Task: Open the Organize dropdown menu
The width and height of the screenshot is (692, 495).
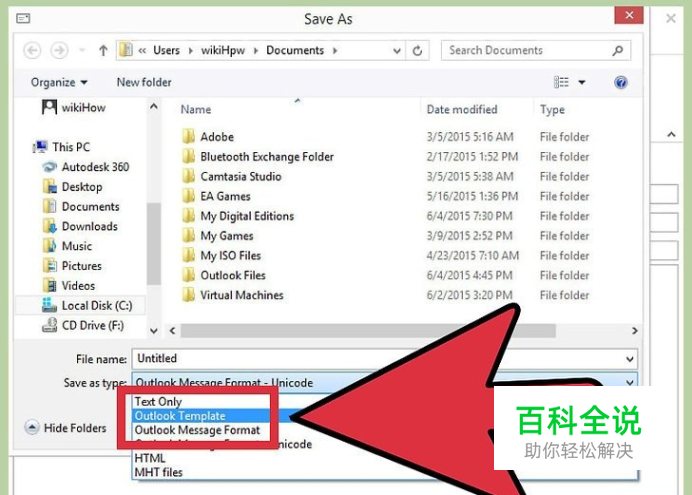Action: point(59,82)
